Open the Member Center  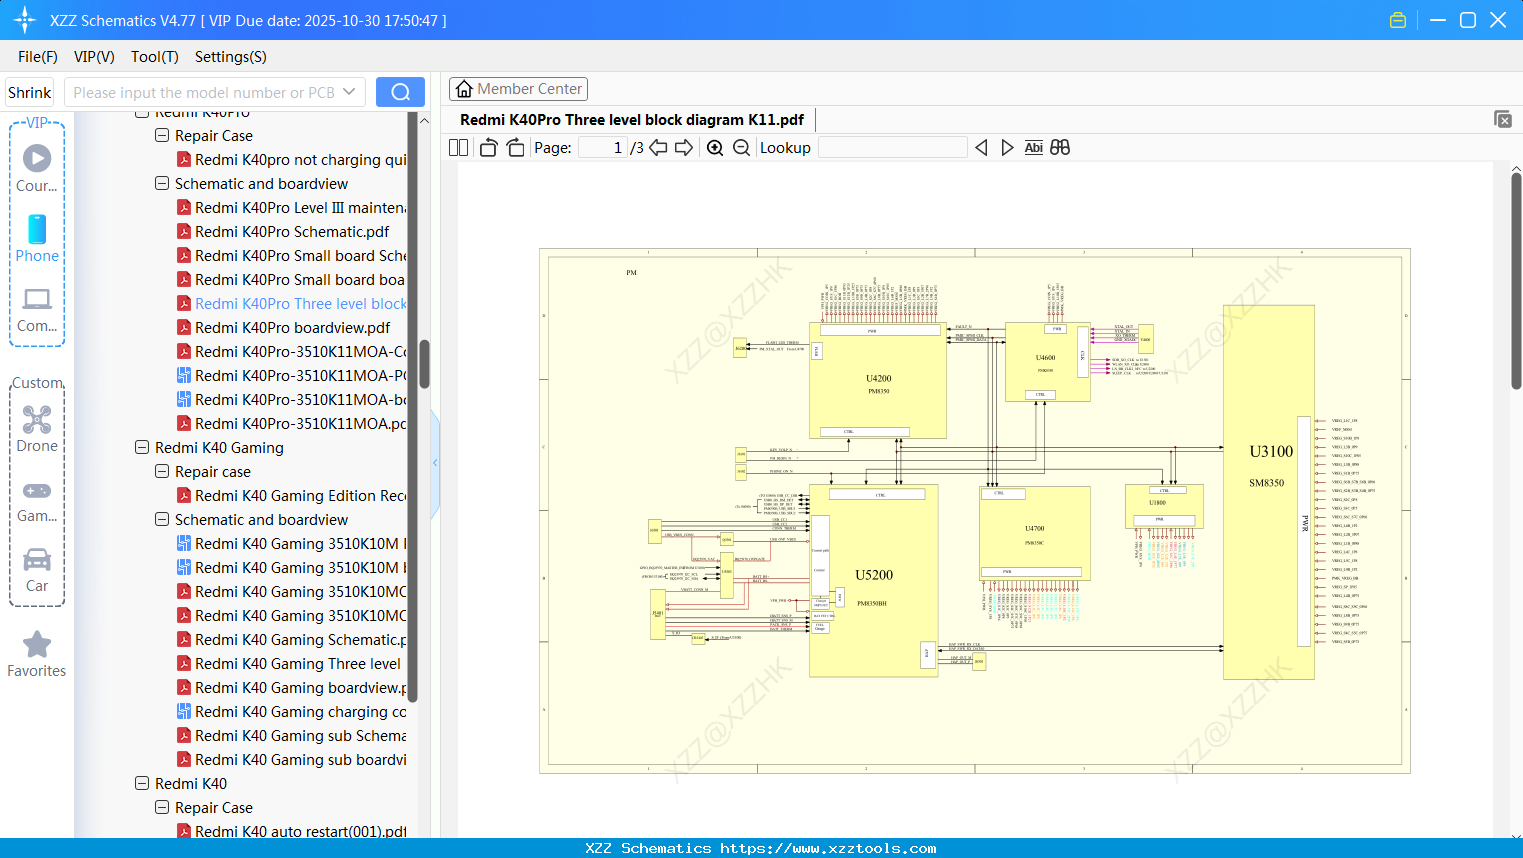[x=518, y=88]
